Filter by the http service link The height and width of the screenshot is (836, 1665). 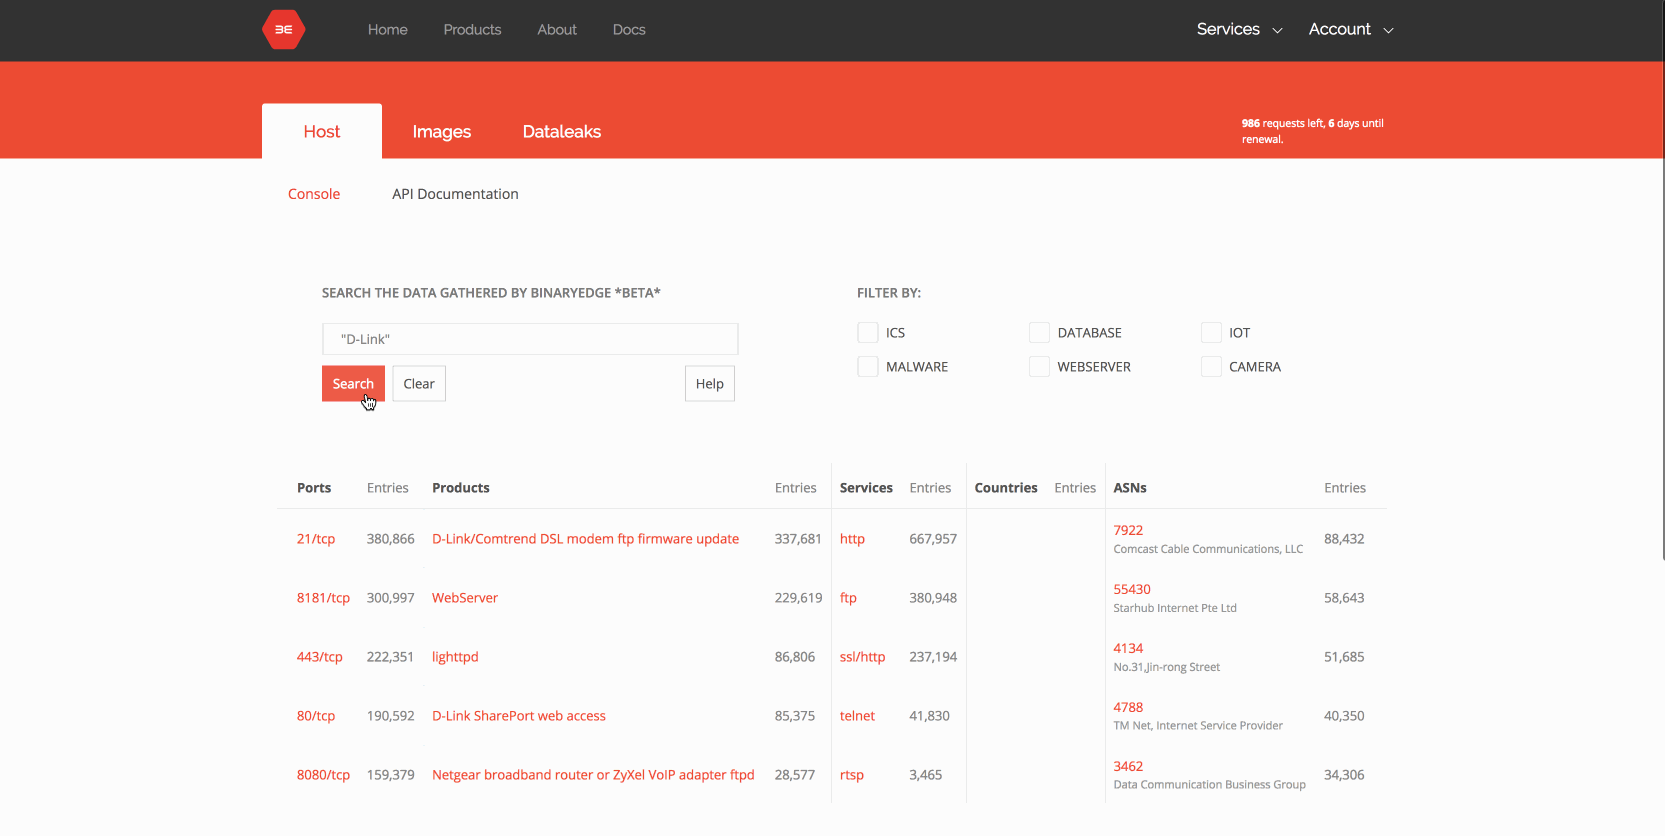[x=852, y=539]
